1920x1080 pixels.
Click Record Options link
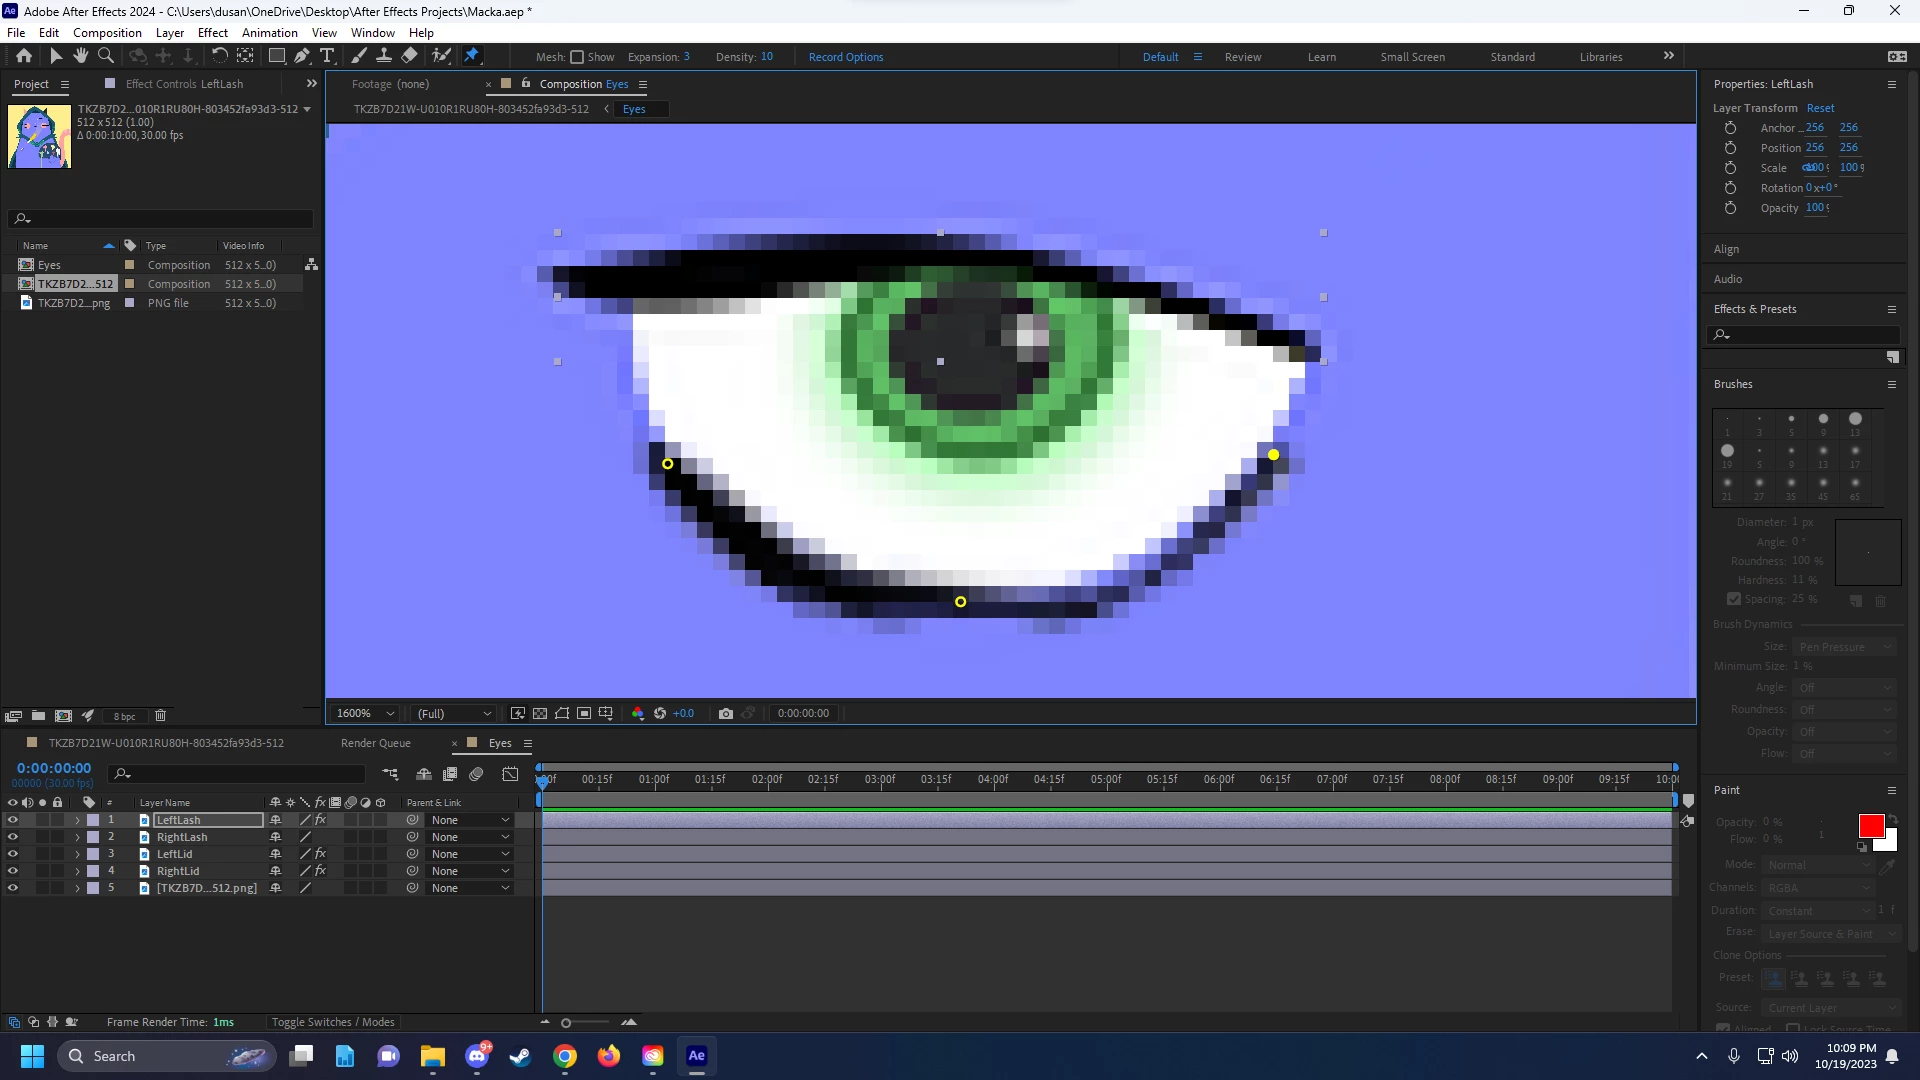coord(845,57)
